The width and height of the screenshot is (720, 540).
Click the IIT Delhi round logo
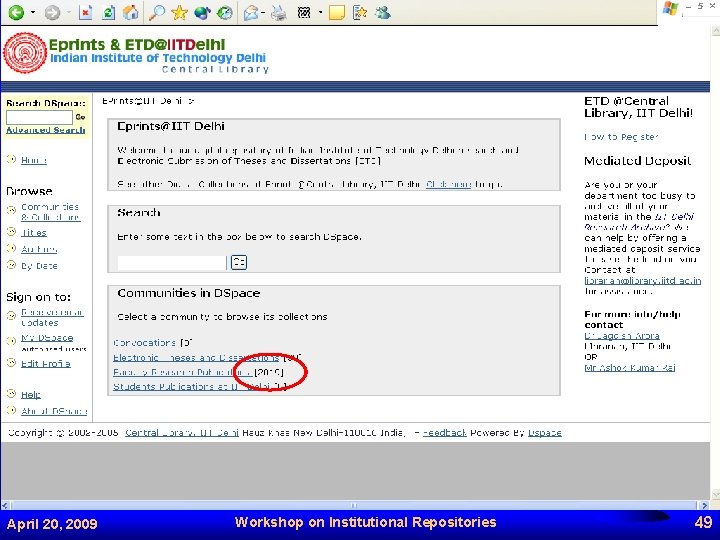tap(25, 53)
